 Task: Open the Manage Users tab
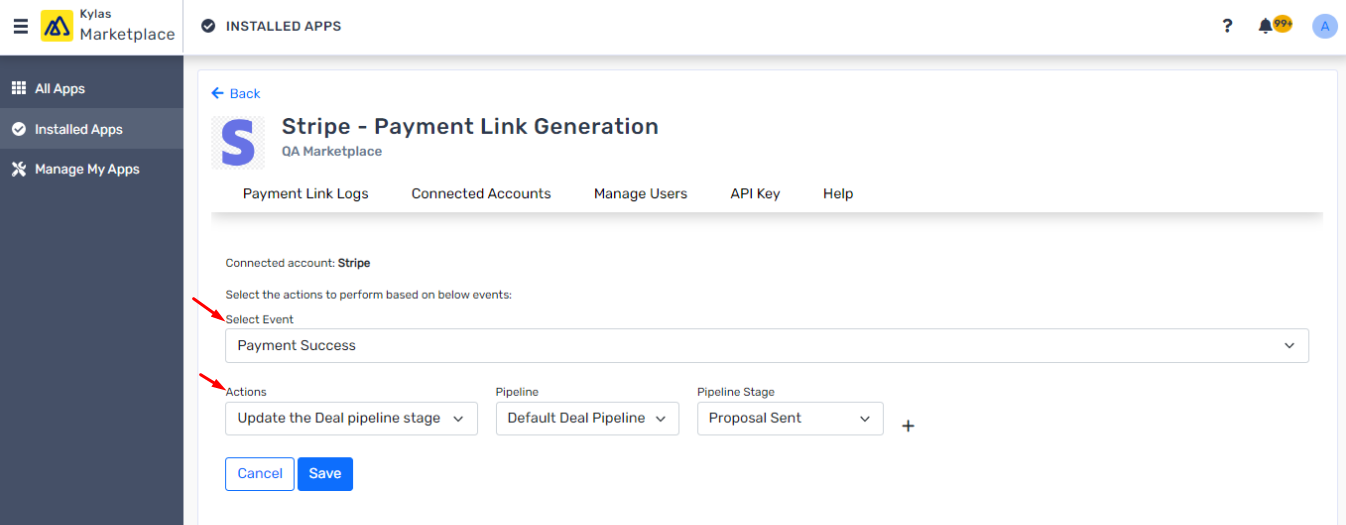(641, 194)
